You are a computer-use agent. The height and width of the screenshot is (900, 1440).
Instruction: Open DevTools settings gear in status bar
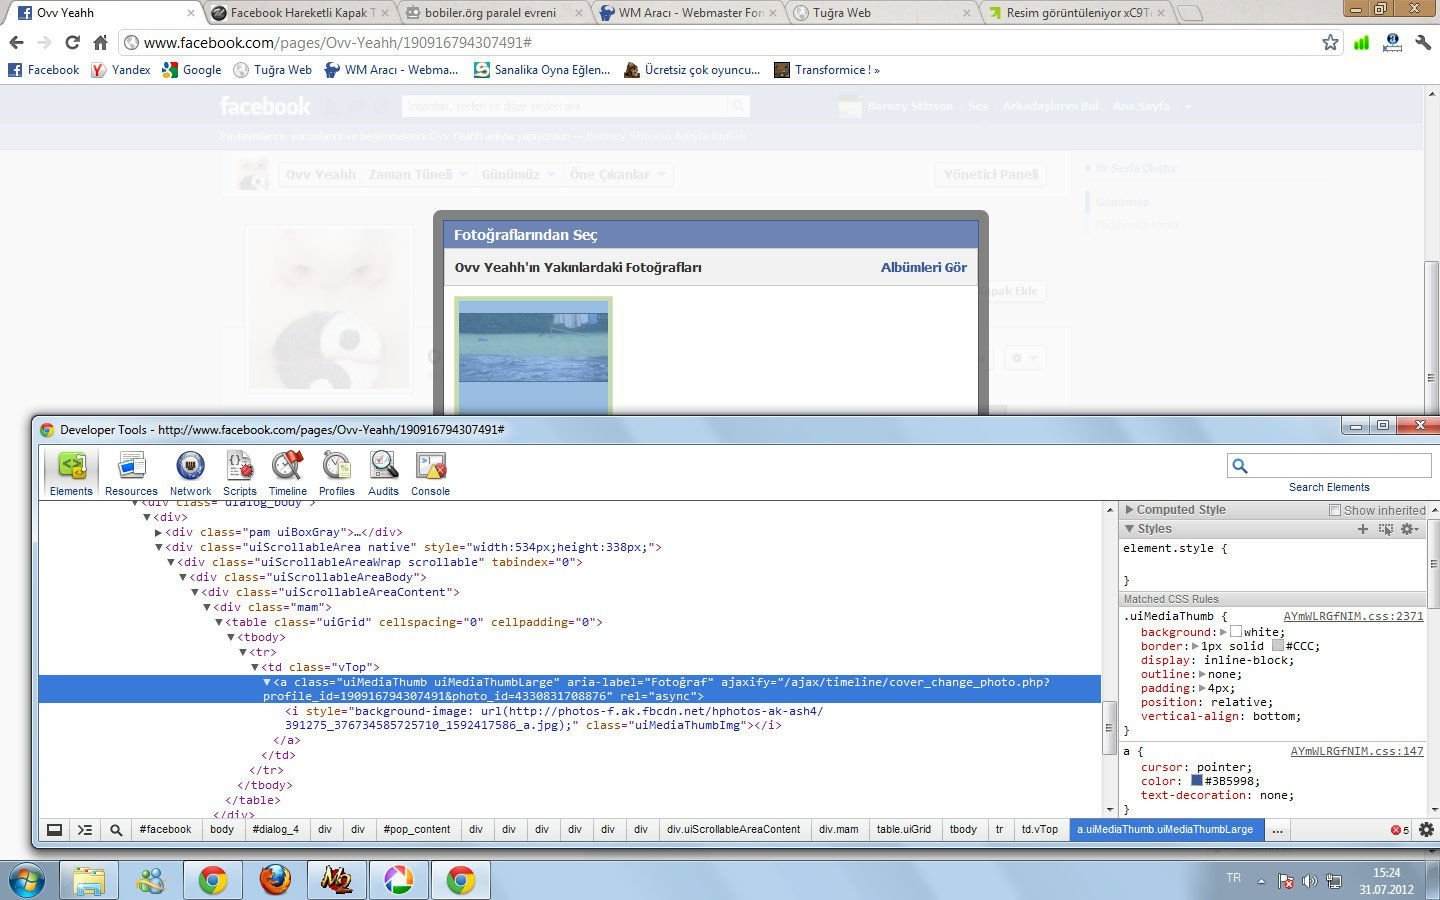(1427, 830)
